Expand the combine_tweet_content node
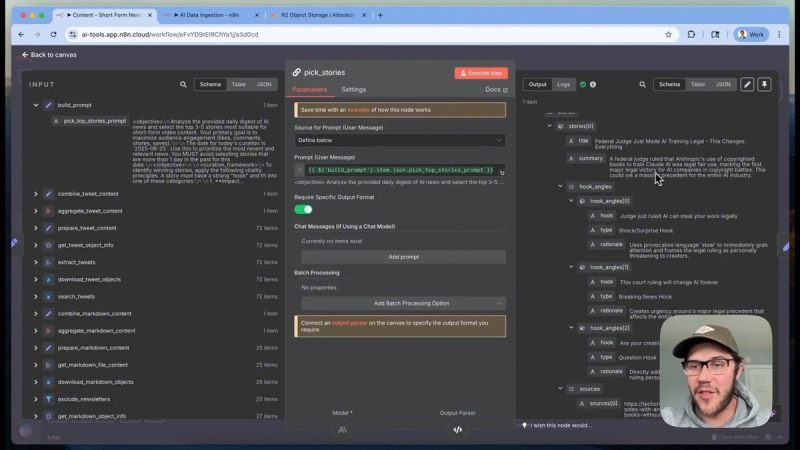The width and height of the screenshot is (800, 450). tap(36, 194)
